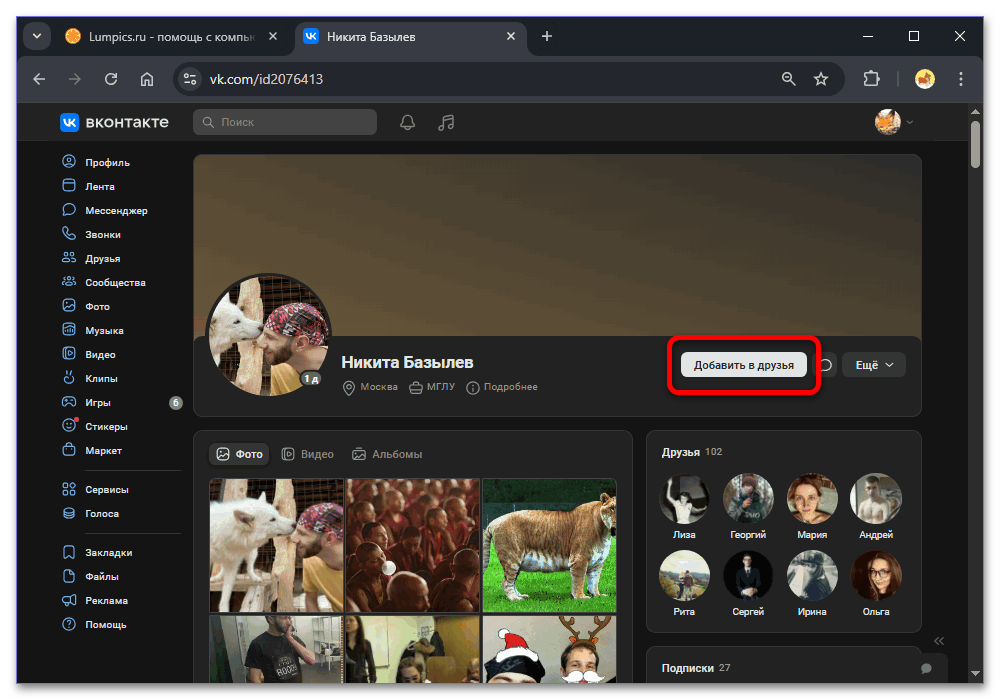This screenshot has width=1000, height=700.
Task: Go to Клипы section
Action: pyautogui.click(x=89, y=378)
